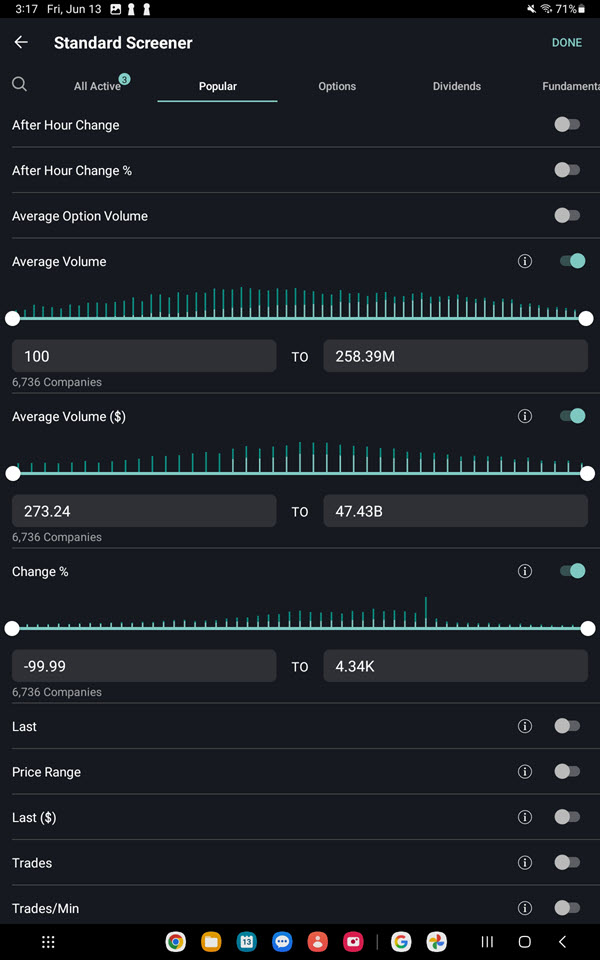Click the Trades/Min label
600x960 pixels.
click(x=45, y=909)
